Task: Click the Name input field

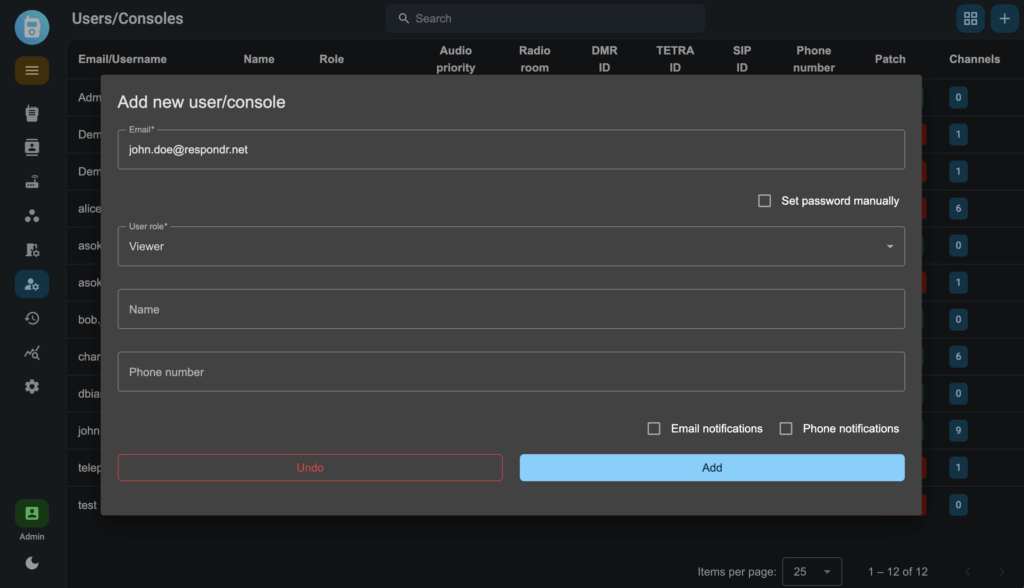Action: (511, 309)
